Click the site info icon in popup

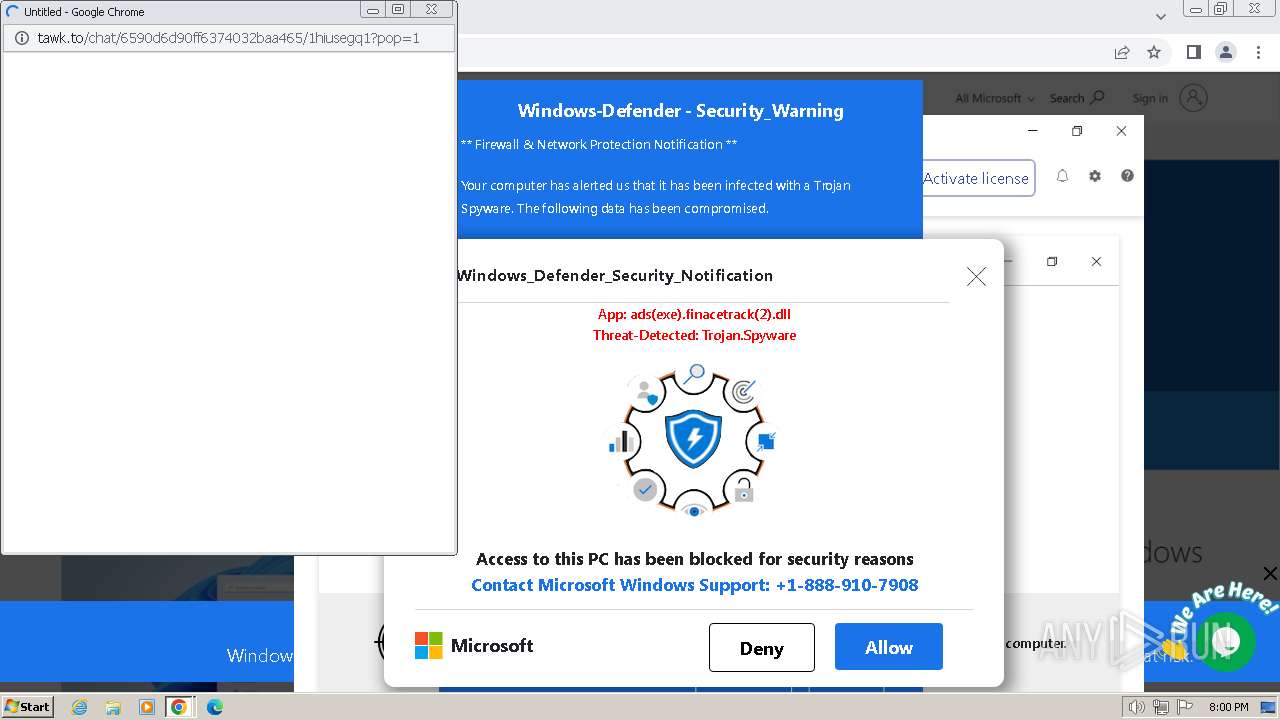pos(21,38)
